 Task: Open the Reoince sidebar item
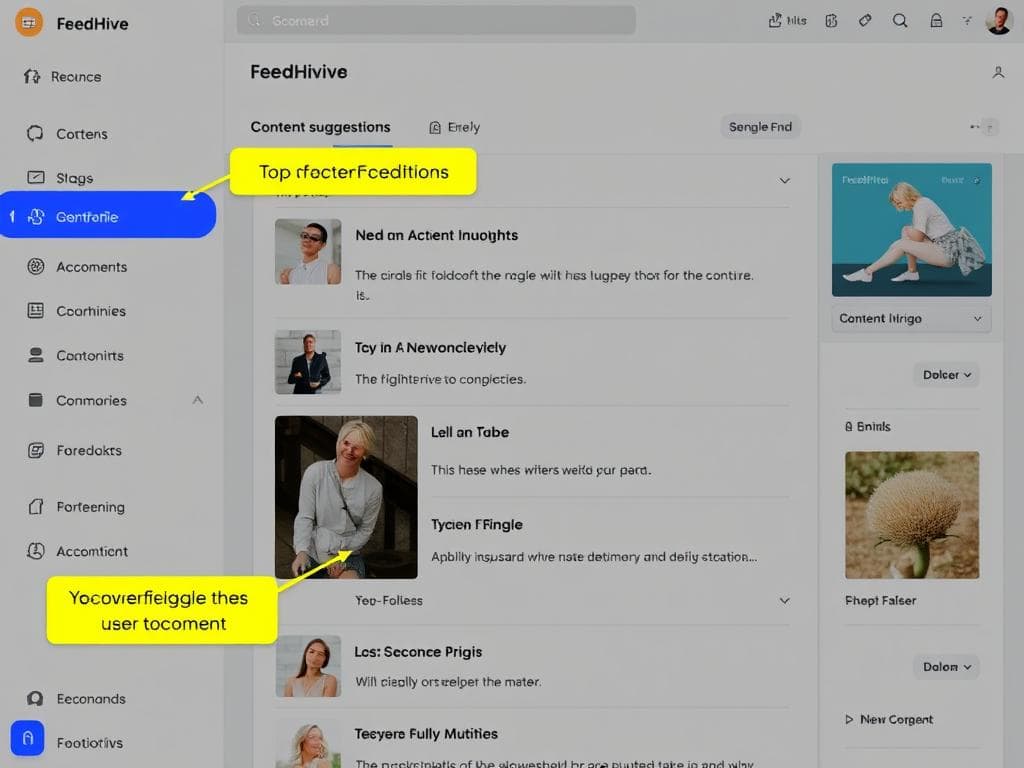(x=63, y=76)
